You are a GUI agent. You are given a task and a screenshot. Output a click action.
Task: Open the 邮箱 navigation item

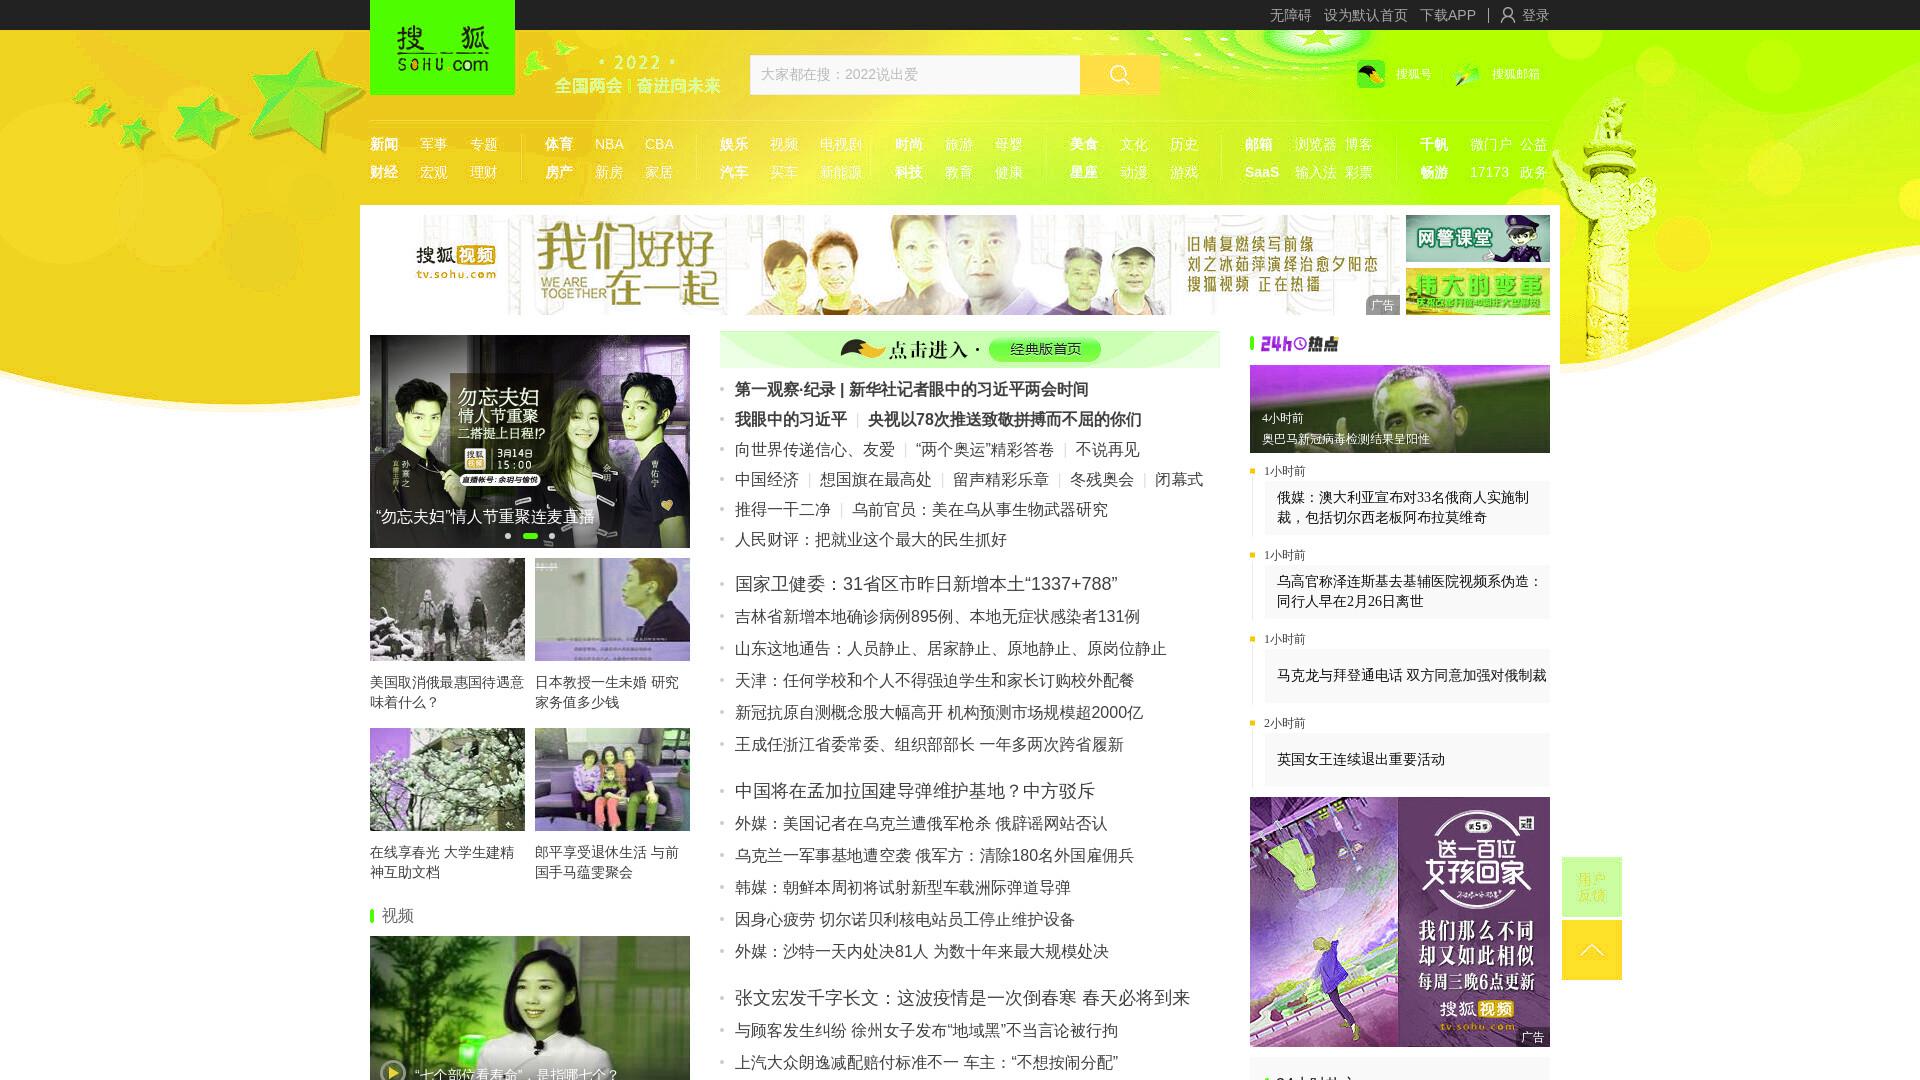(1259, 144)
